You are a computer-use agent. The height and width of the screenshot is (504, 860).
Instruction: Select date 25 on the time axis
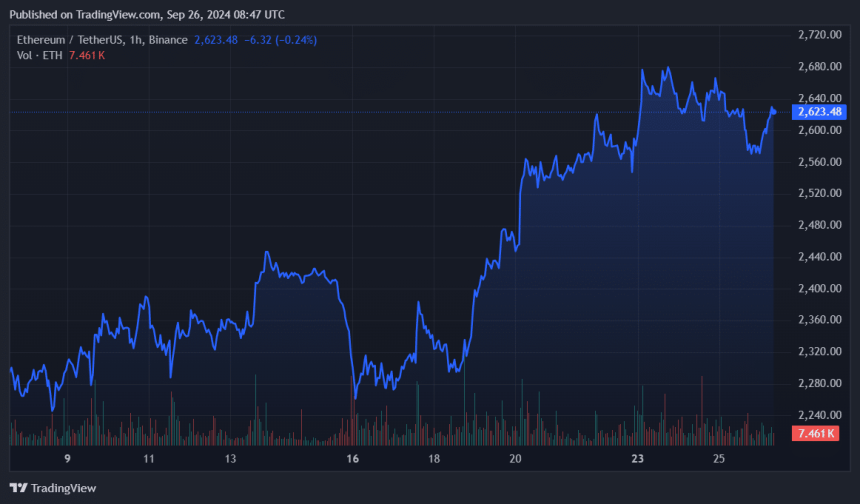(x=718, y=458)
